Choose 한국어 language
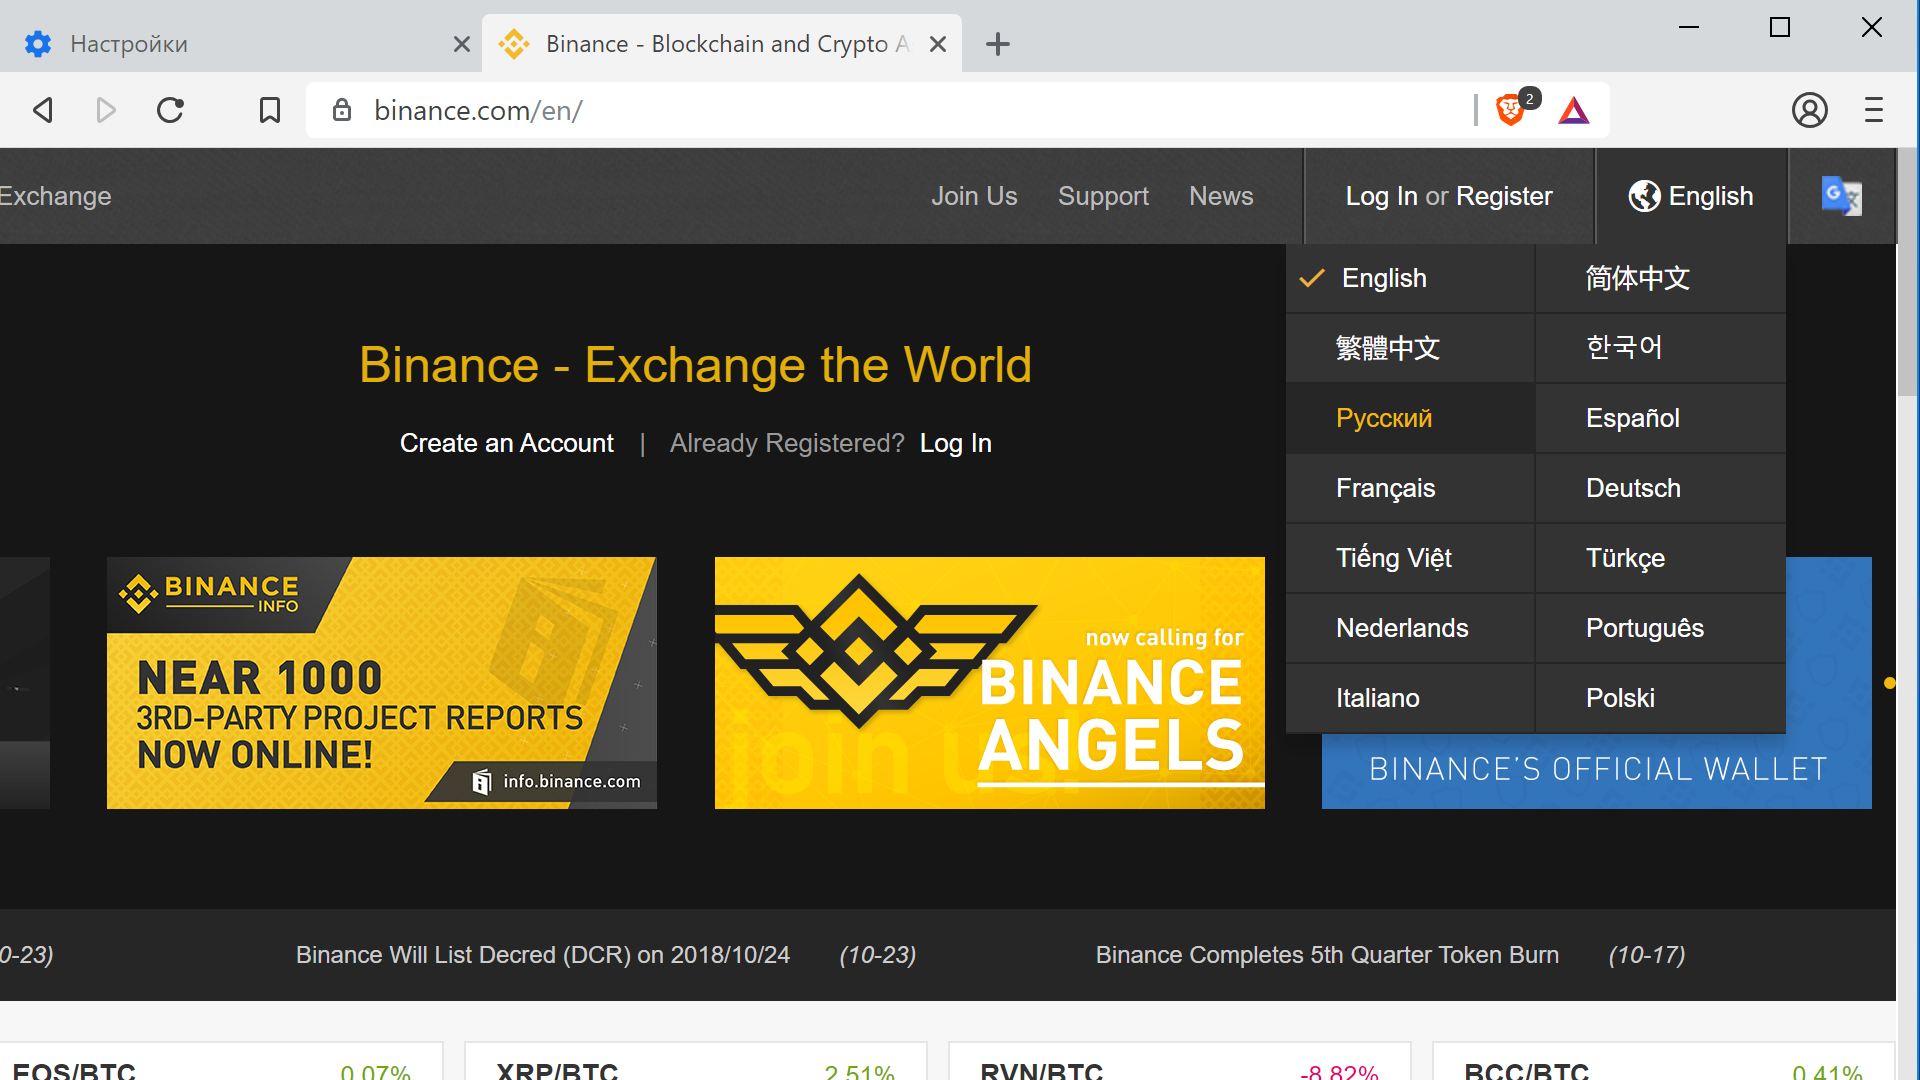This screenshot has width=1920, height=1080. [1660, 348]
